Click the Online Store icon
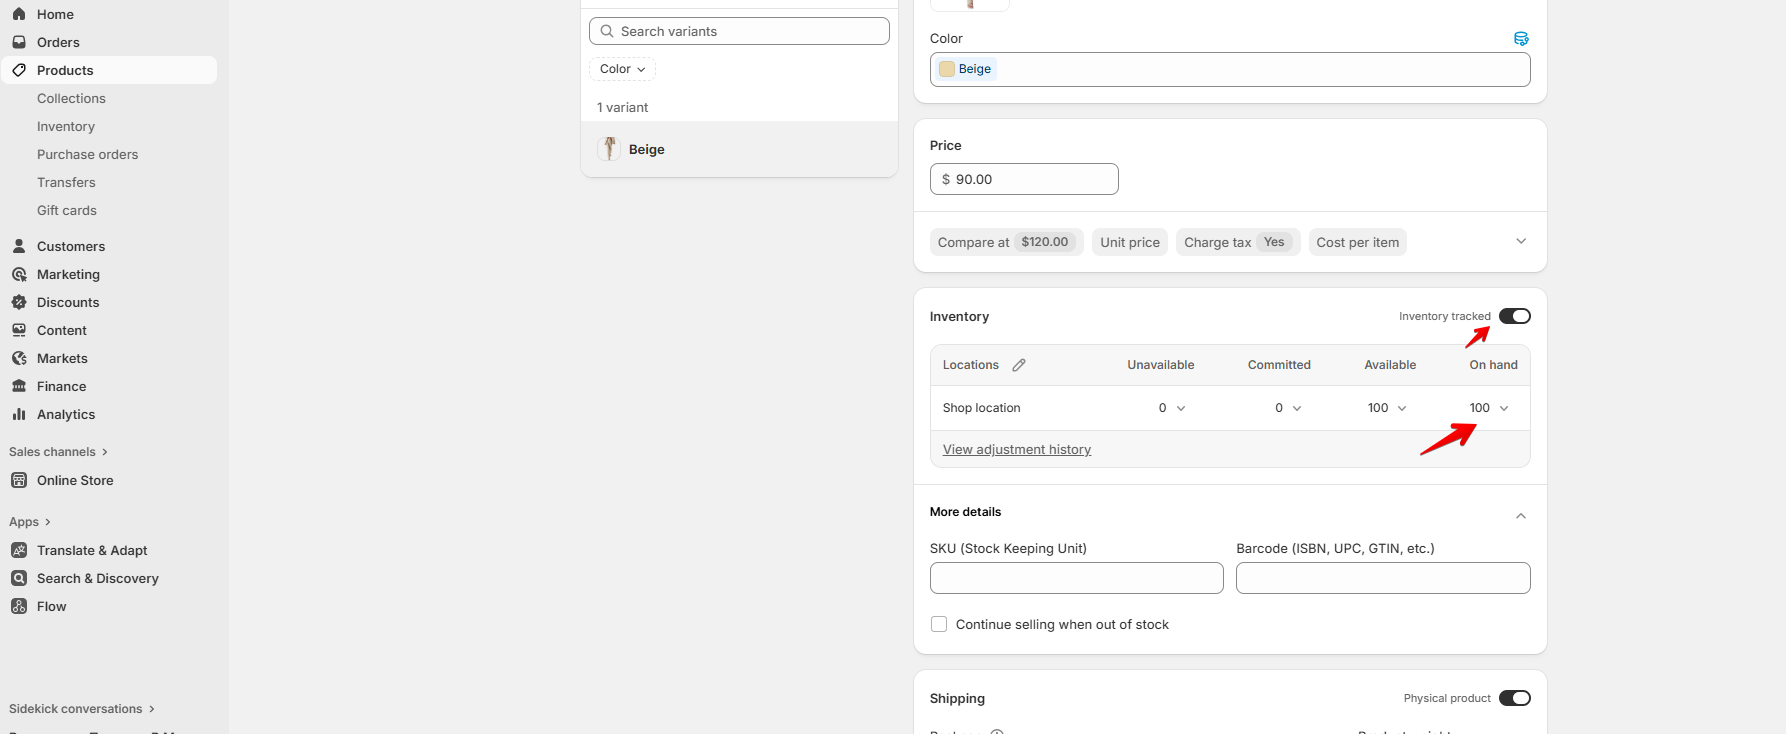 [19, 480]
